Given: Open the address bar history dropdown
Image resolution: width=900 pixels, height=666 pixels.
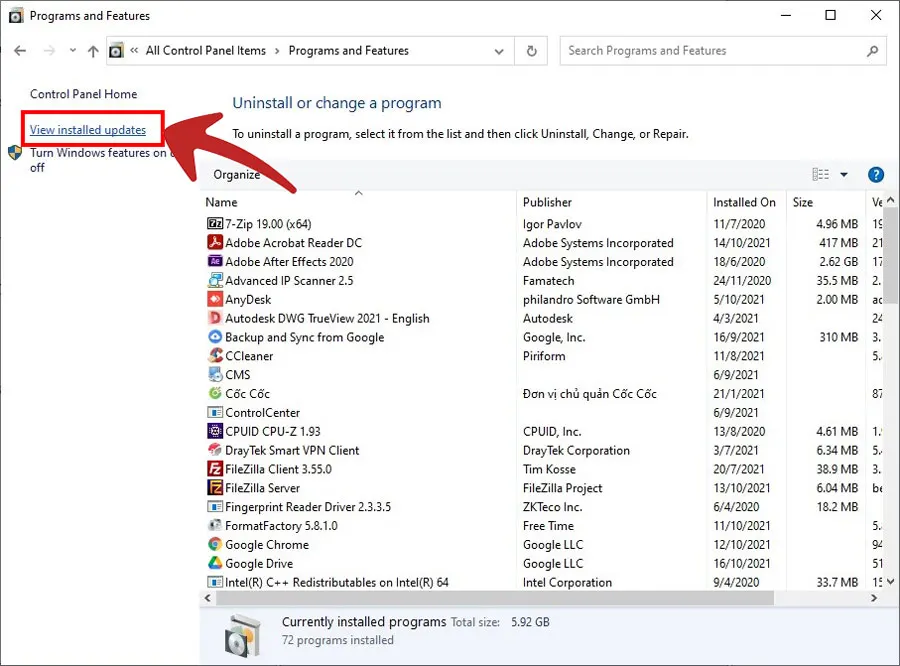Looking at the screenshot, I should tap(499, 51).
